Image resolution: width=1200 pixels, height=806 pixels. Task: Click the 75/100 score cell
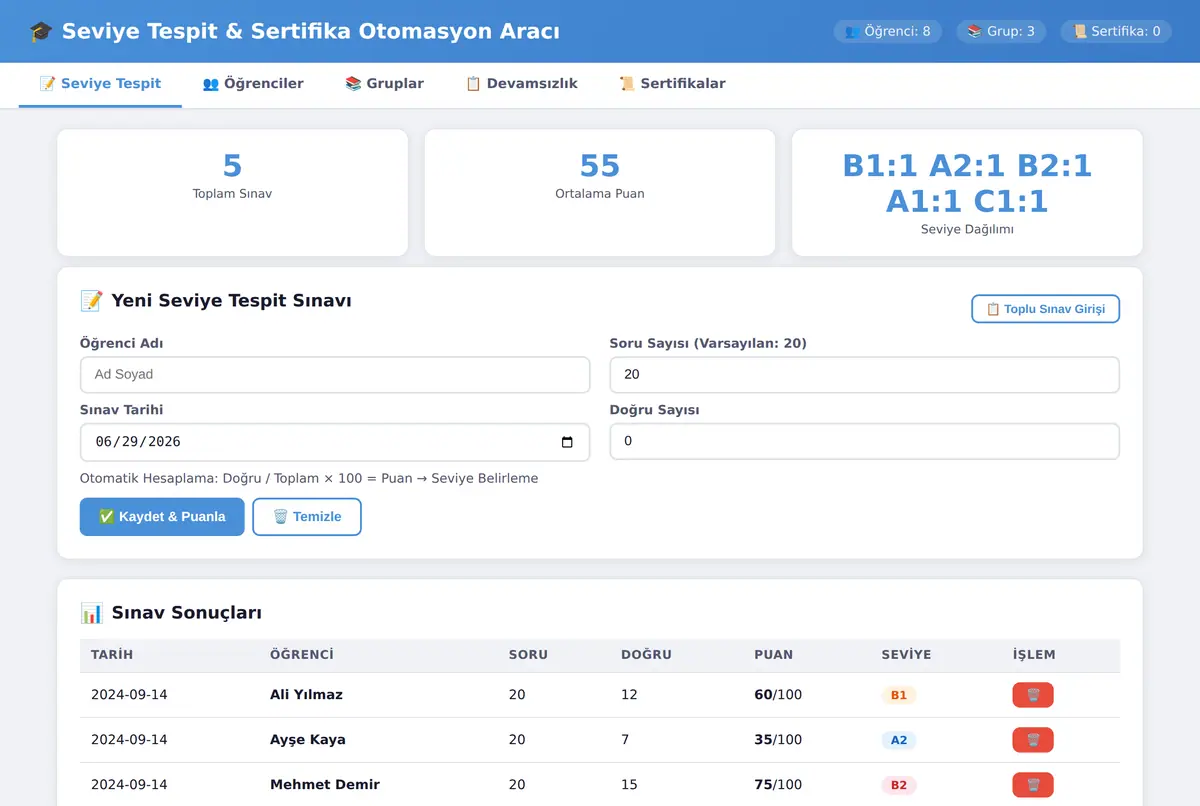click(x=778, y=785)
